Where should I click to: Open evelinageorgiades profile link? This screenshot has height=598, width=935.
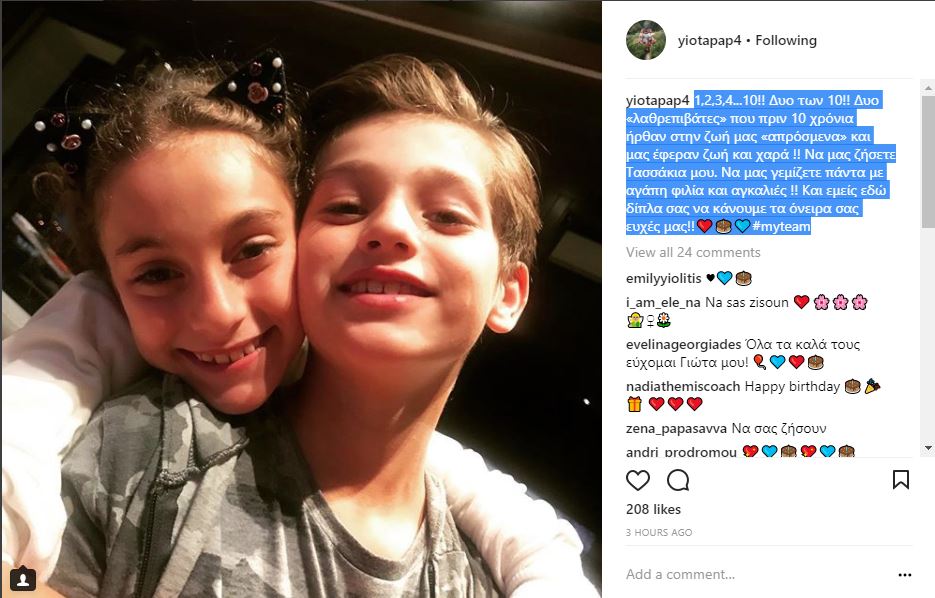point(683,345)
